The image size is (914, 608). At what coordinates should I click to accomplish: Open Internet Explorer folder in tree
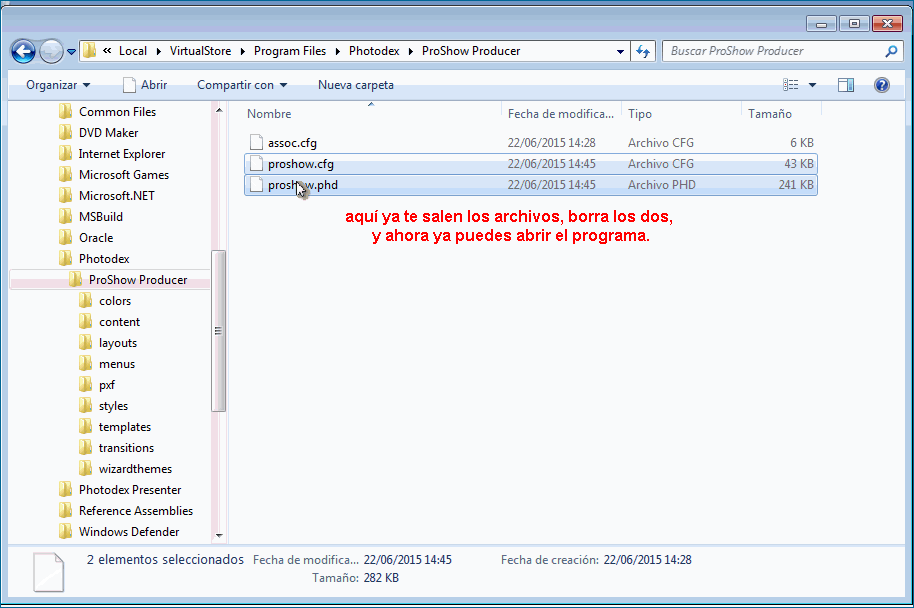pos(122,153)
